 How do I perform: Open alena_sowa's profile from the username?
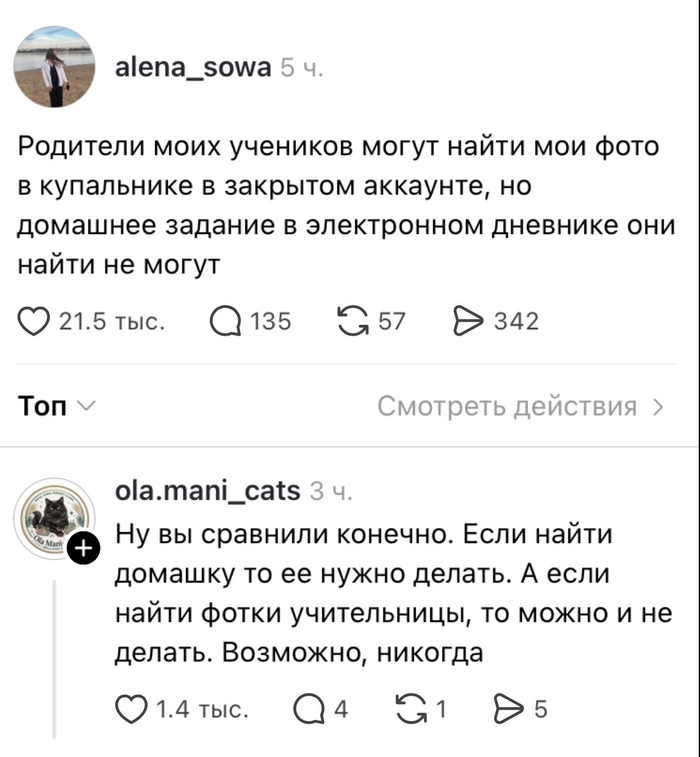pyautogui.click(x=193, y=68)
